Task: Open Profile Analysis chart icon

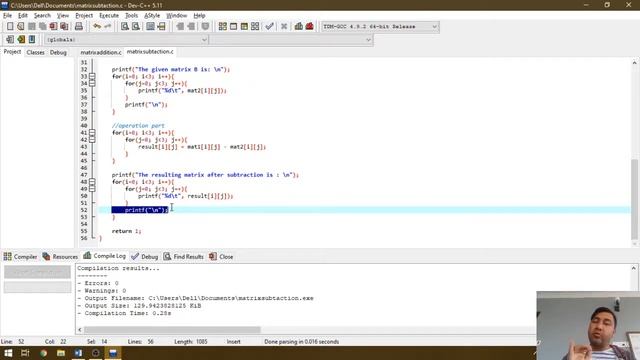Action: (299, 27)
